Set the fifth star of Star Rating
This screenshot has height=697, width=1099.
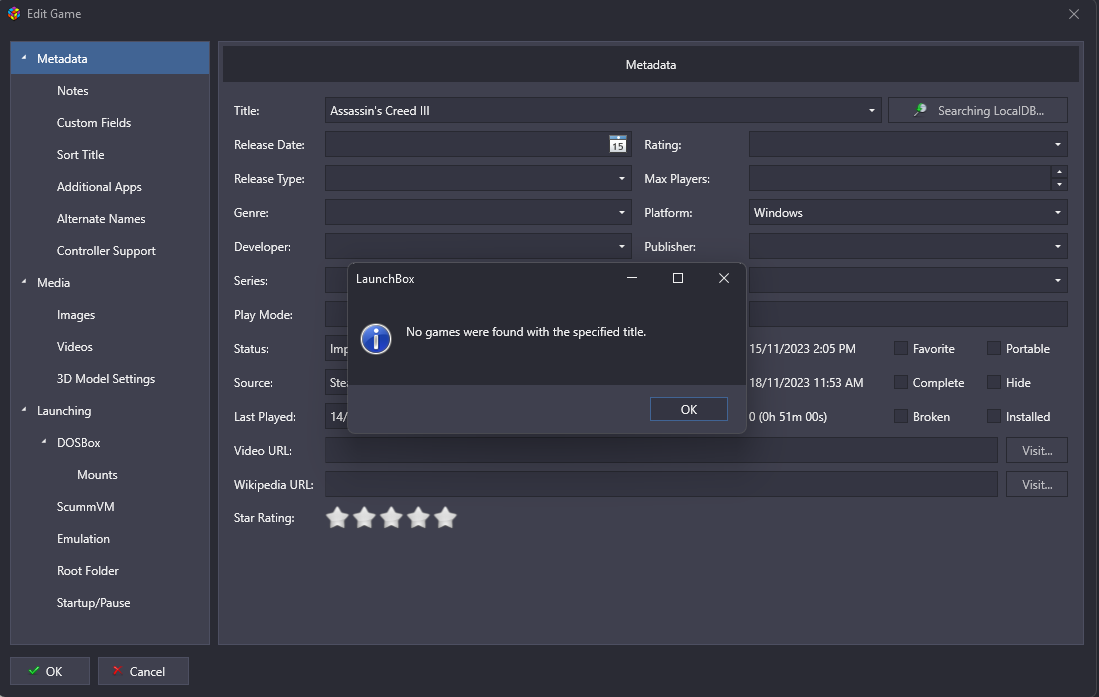tap(445, 517)
